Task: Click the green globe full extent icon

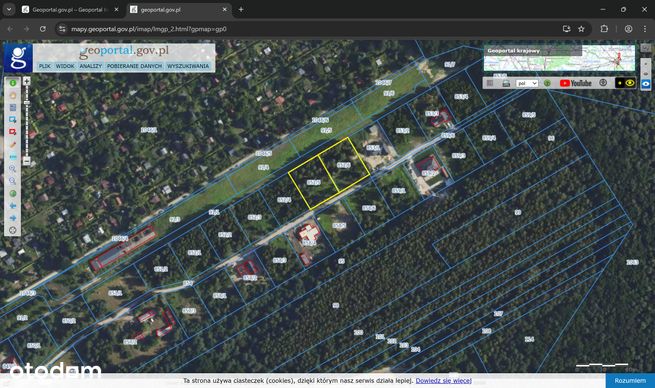Action: [x=13, y=194]
